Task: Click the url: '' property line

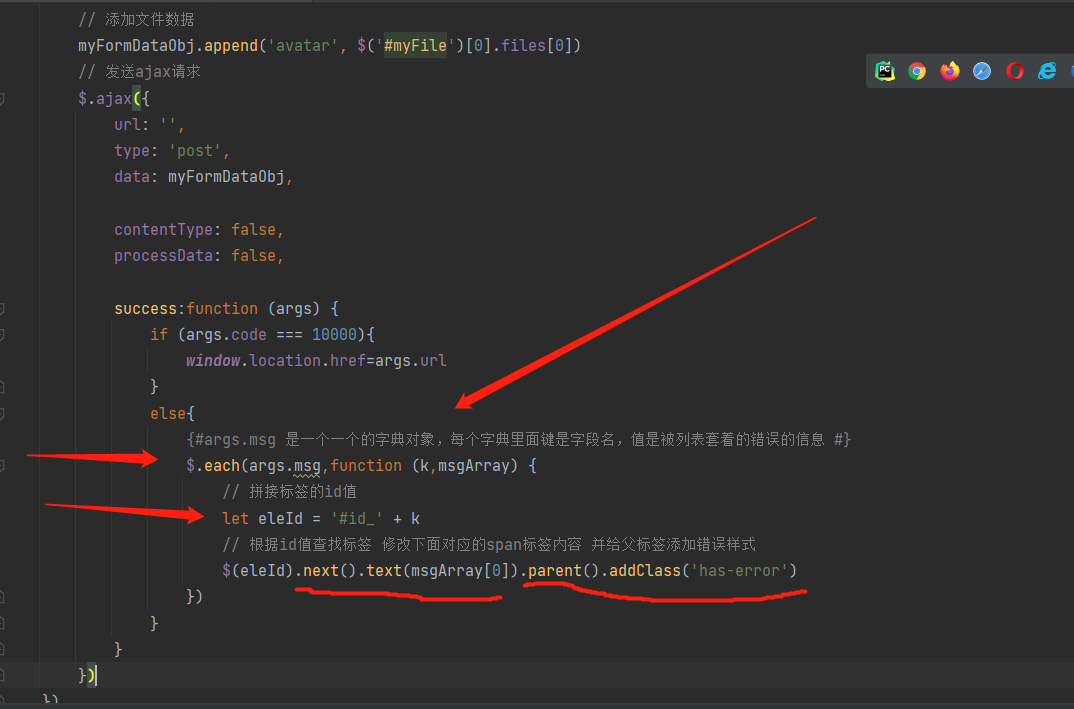Action: pyautogui.click(x=149, y=125)
